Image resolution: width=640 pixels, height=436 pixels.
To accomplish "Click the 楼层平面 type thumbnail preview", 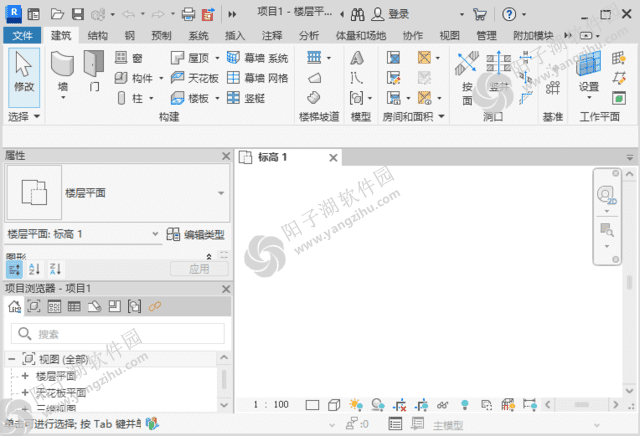I will coord(35,193).
